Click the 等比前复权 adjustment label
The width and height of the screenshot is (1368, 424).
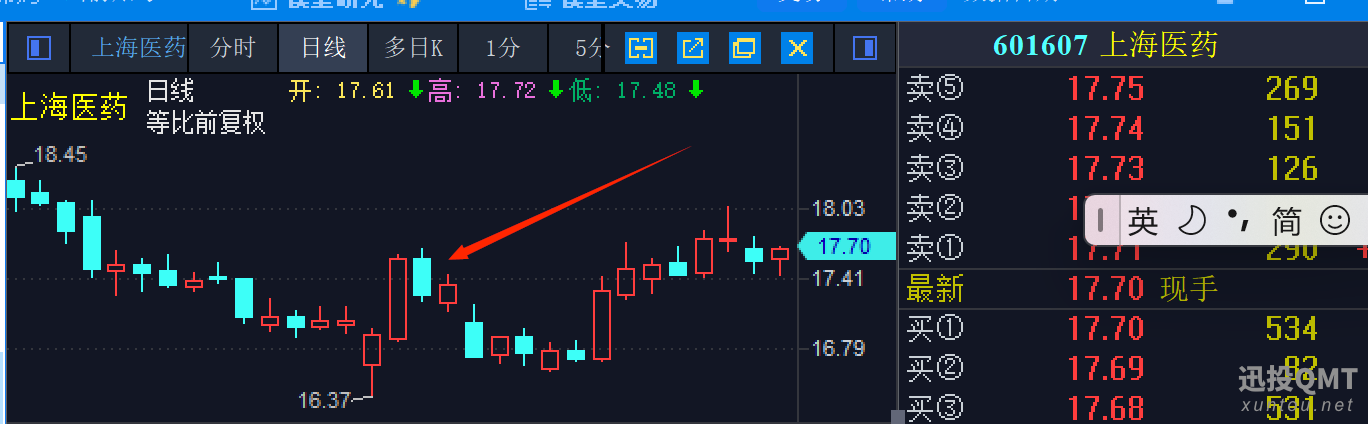[206, 123]
